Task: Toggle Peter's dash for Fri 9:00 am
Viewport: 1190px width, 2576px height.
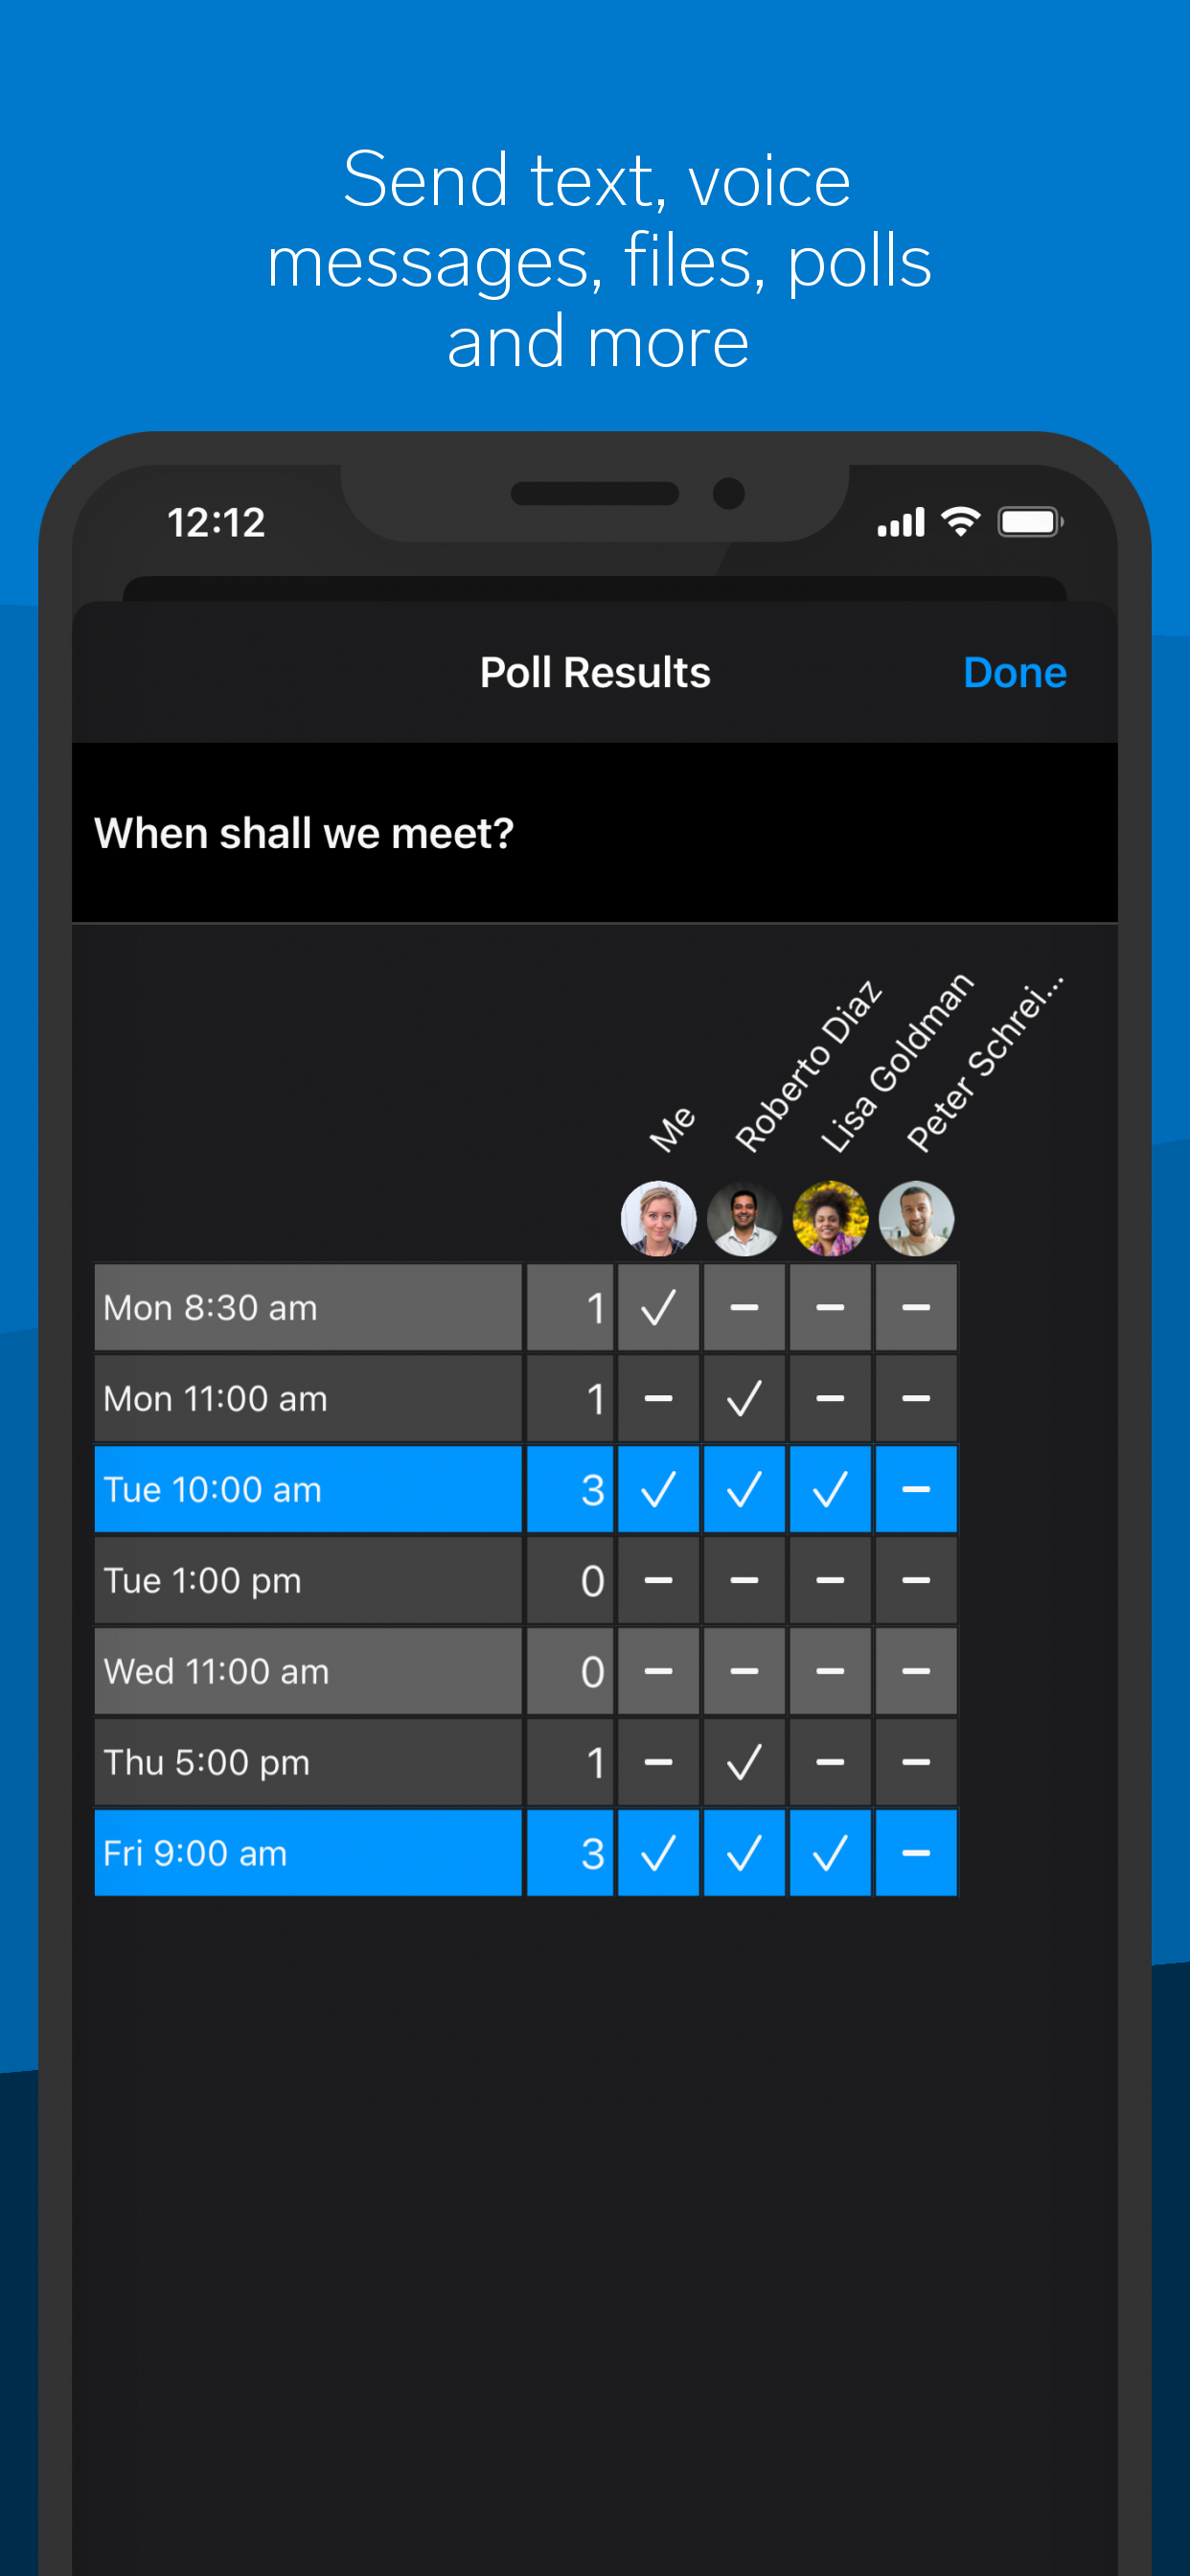Action: [x=916, y=1853]
